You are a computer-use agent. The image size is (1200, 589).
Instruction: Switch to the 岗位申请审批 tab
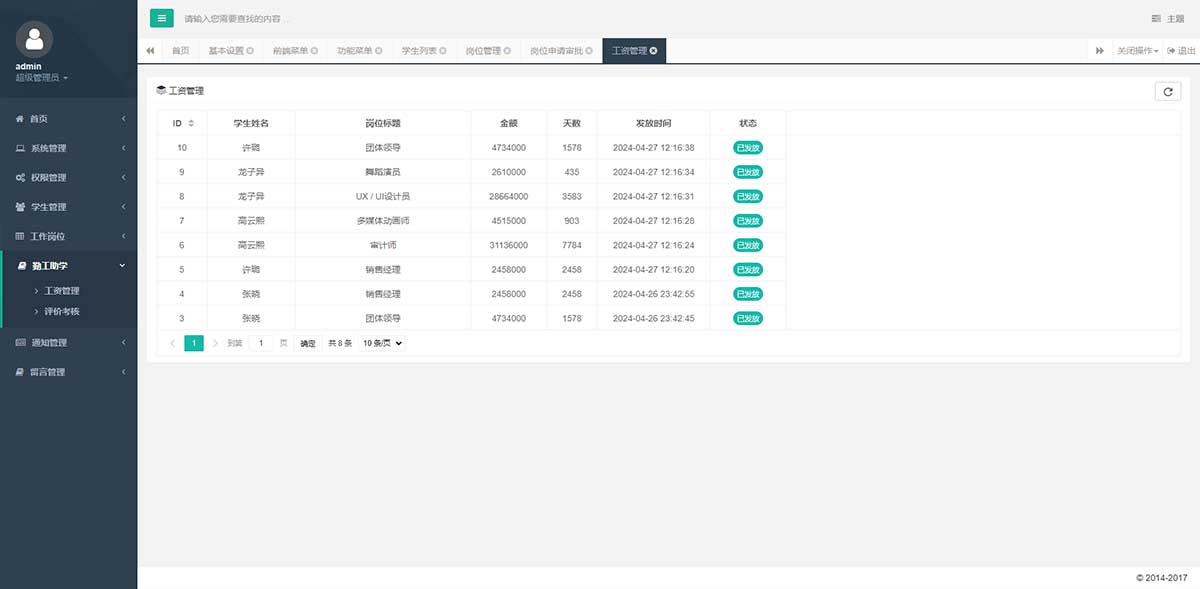560,51
